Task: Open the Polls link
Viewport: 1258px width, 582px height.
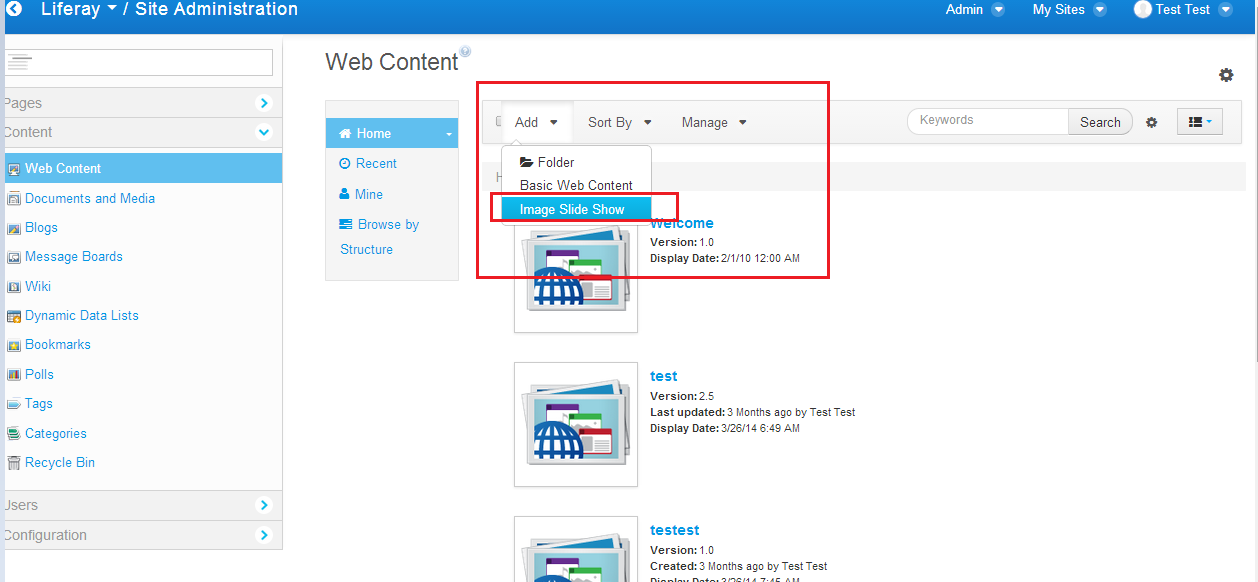Action: (39, 374)
